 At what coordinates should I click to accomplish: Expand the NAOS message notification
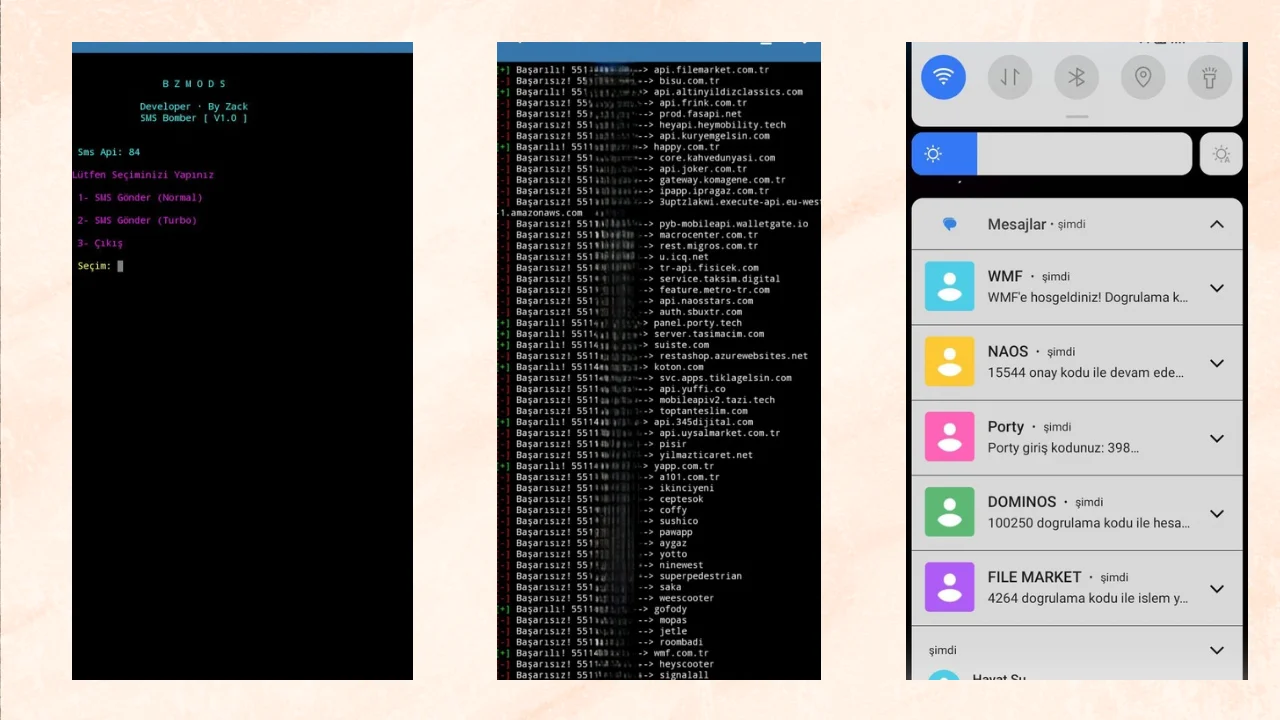(x=1217, y=363)
